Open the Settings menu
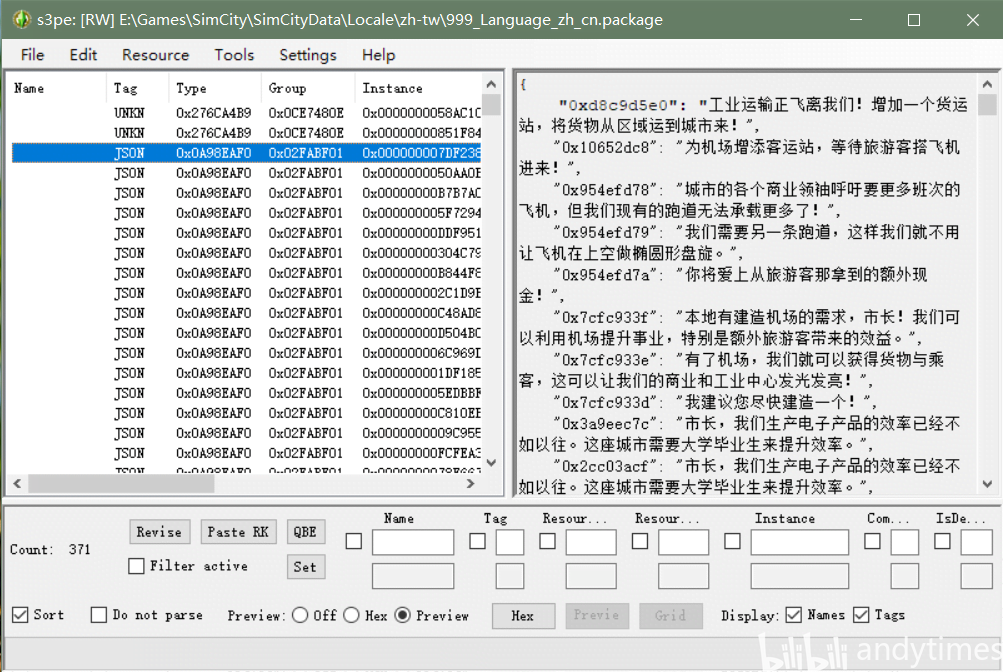Image resolution: width=1003 pixels, height=672 pixels. [308, 55]
